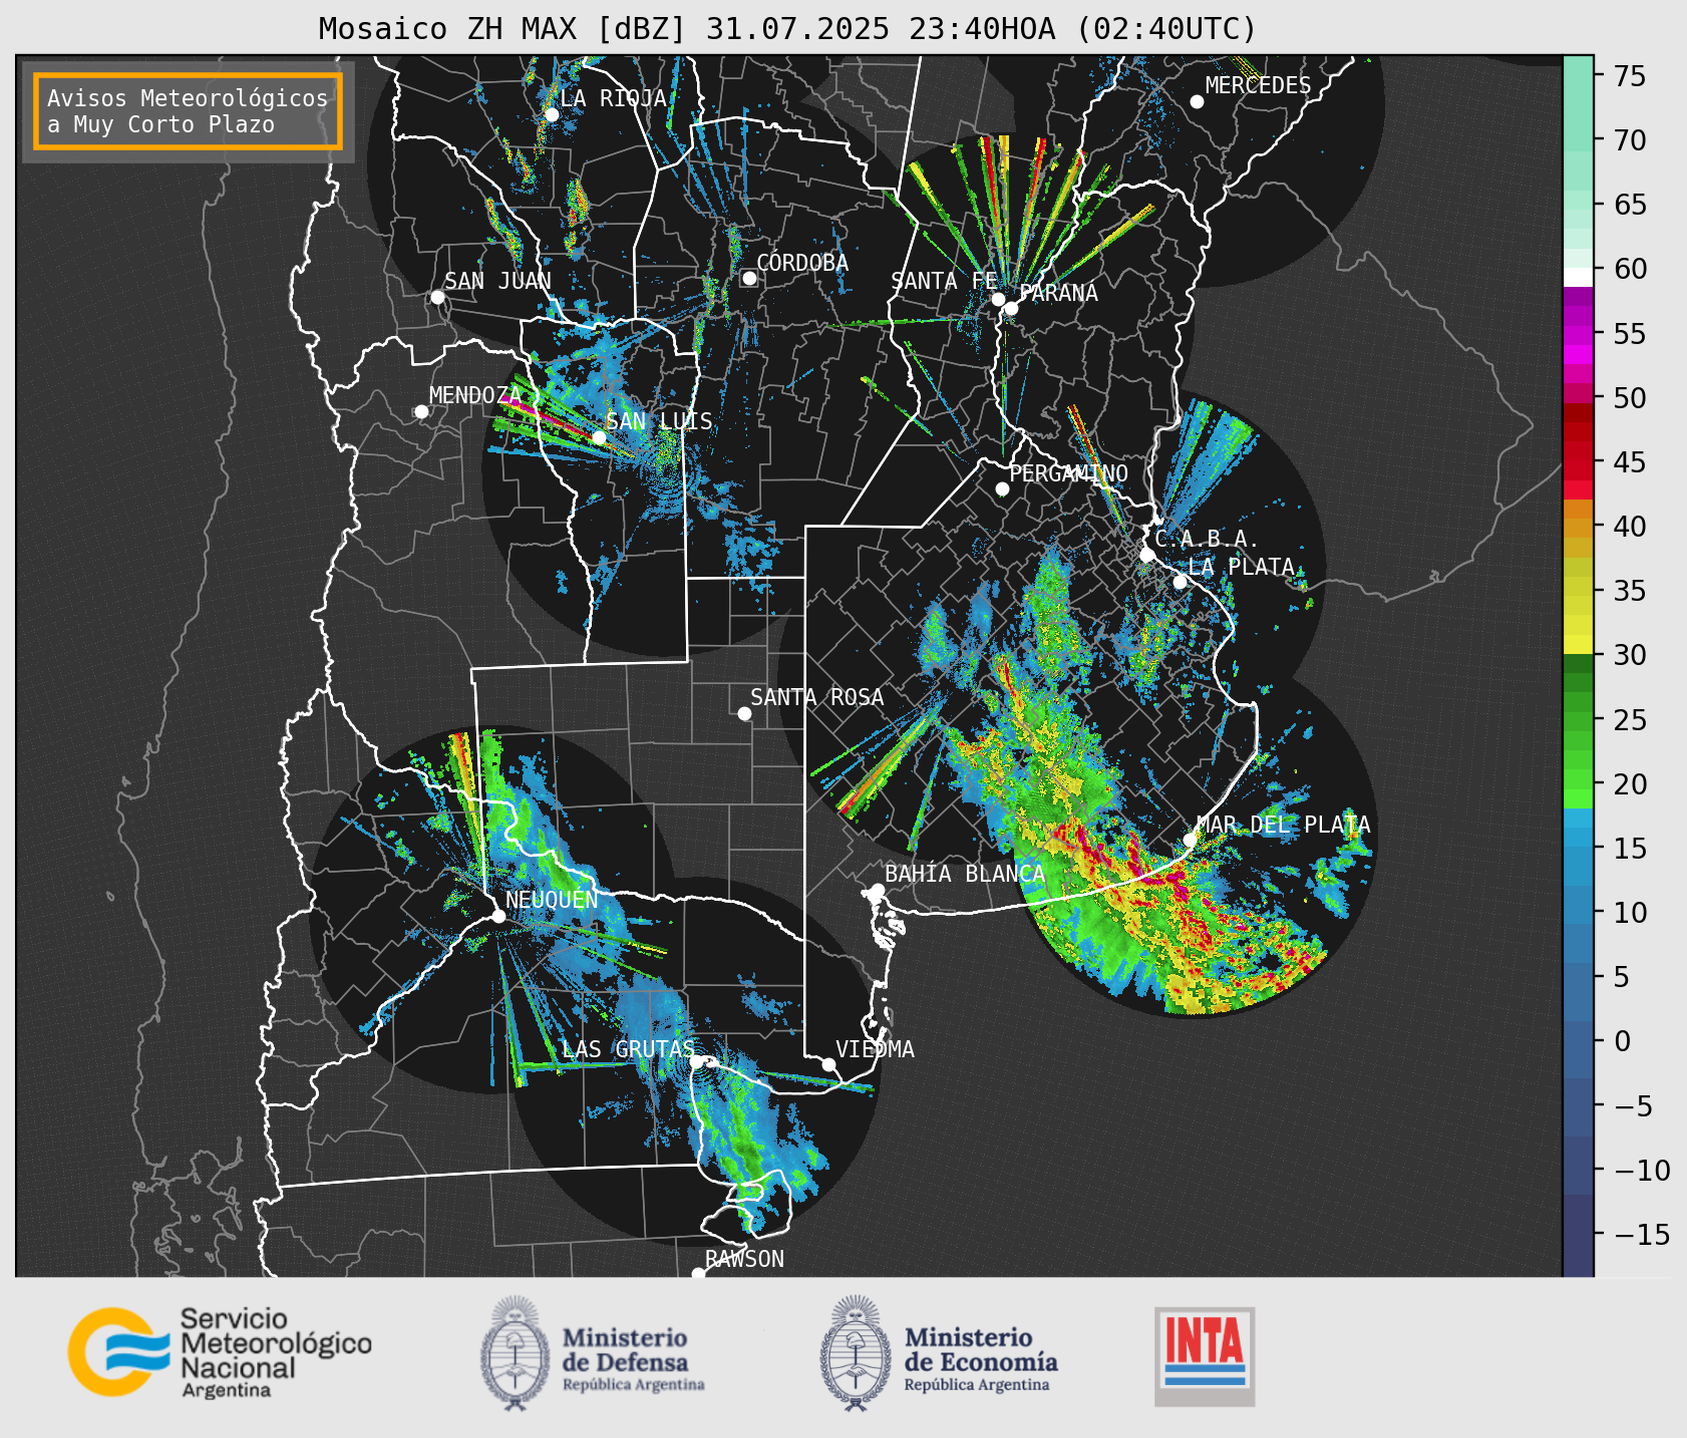Image resolution: width=1687 pixels, height=1438 pixels.
Task: Click the Ministerio de Defensa emblem
Action: [515, 1354]
